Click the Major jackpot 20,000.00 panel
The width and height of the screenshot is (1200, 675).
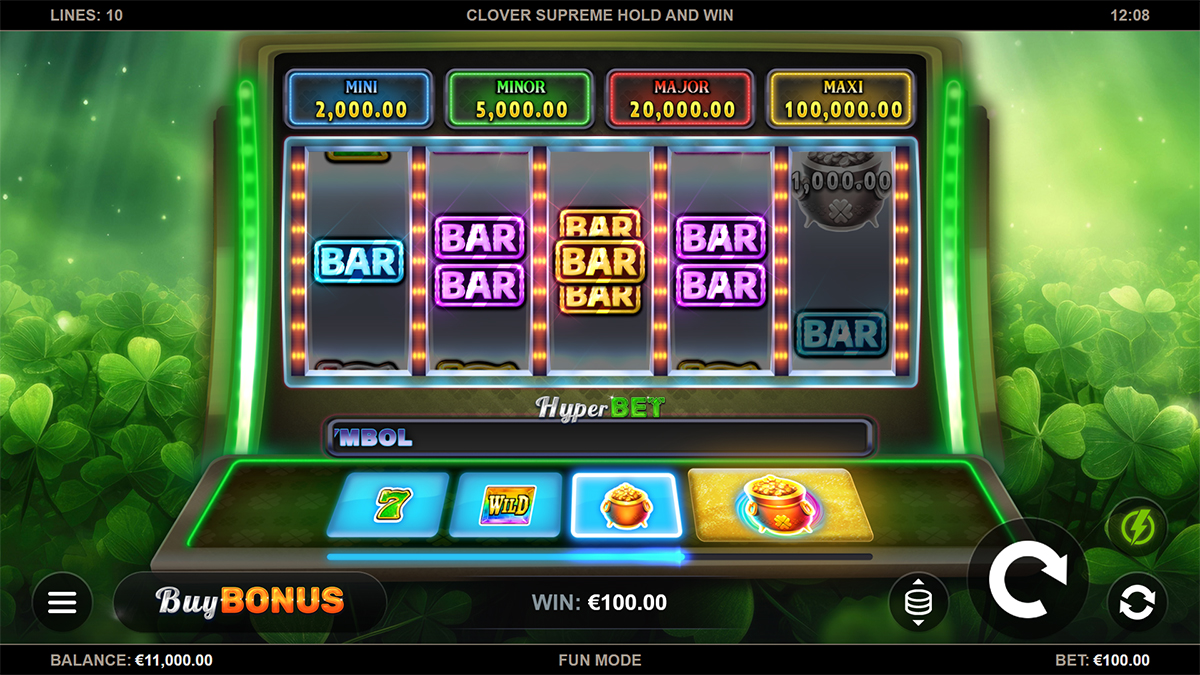pos(680,99)
